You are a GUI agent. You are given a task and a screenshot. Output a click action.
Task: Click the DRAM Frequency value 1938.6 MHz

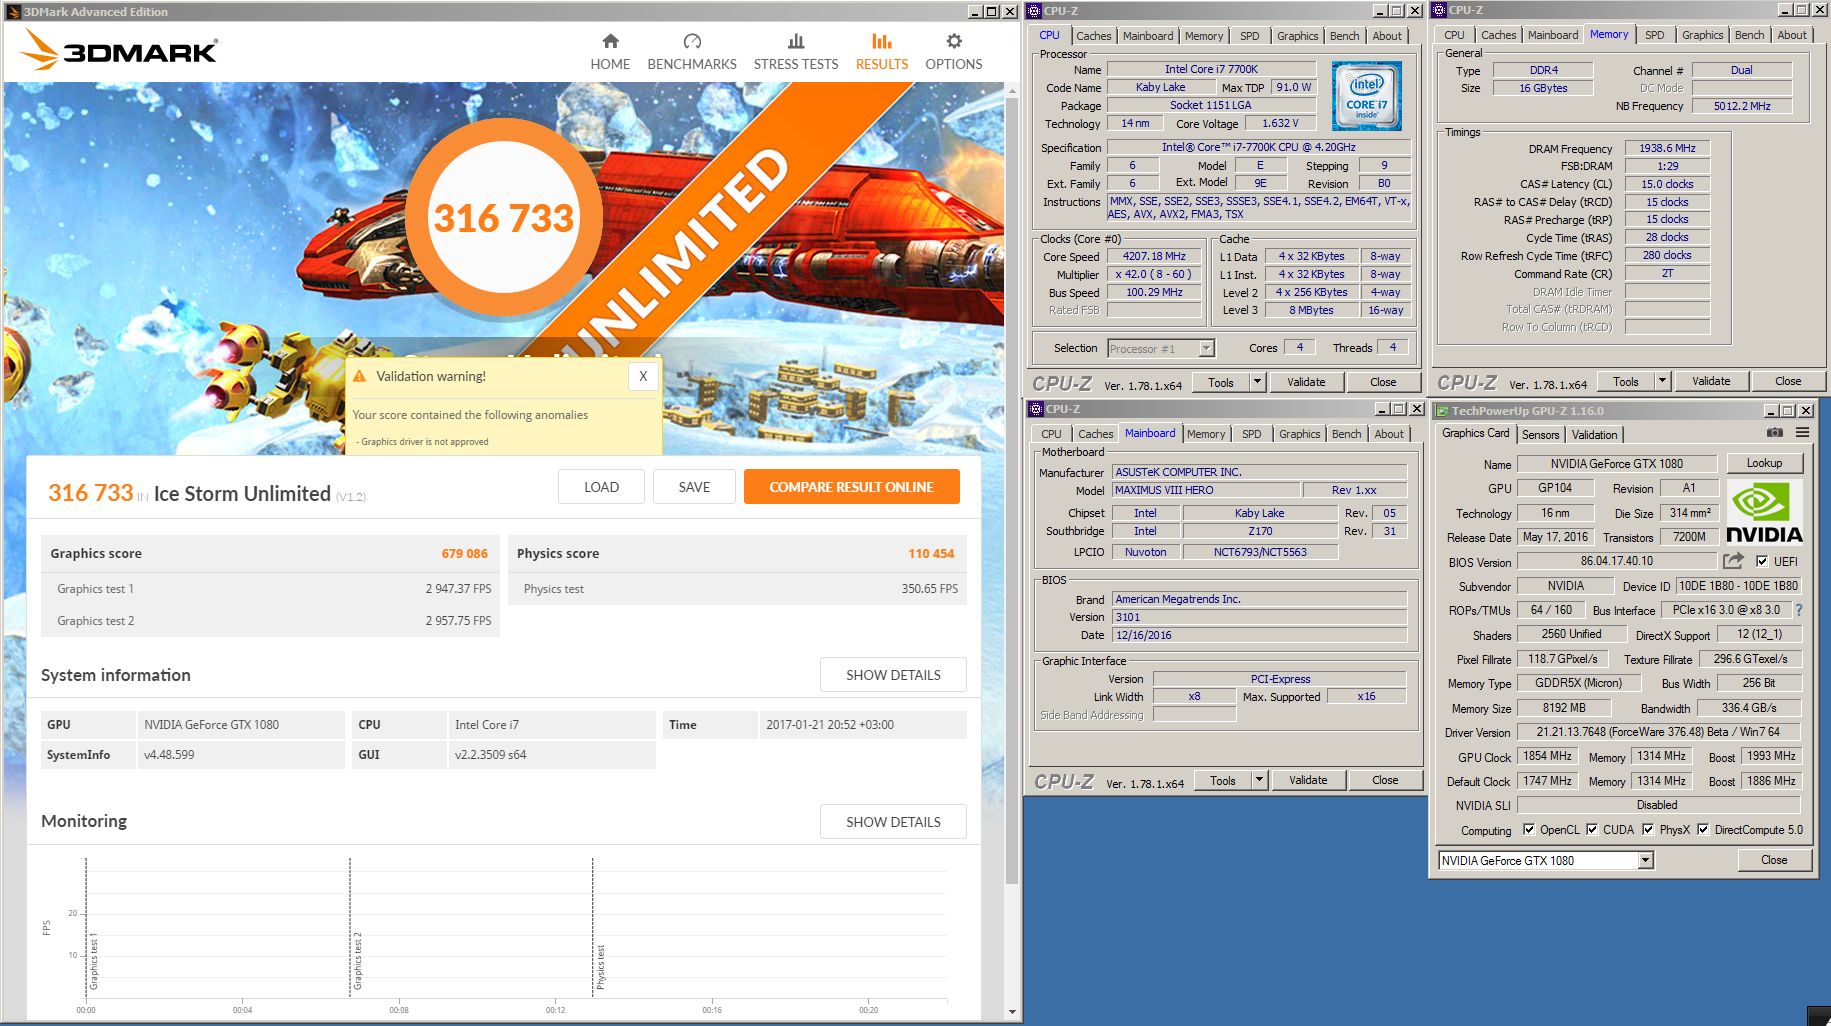1667,148
